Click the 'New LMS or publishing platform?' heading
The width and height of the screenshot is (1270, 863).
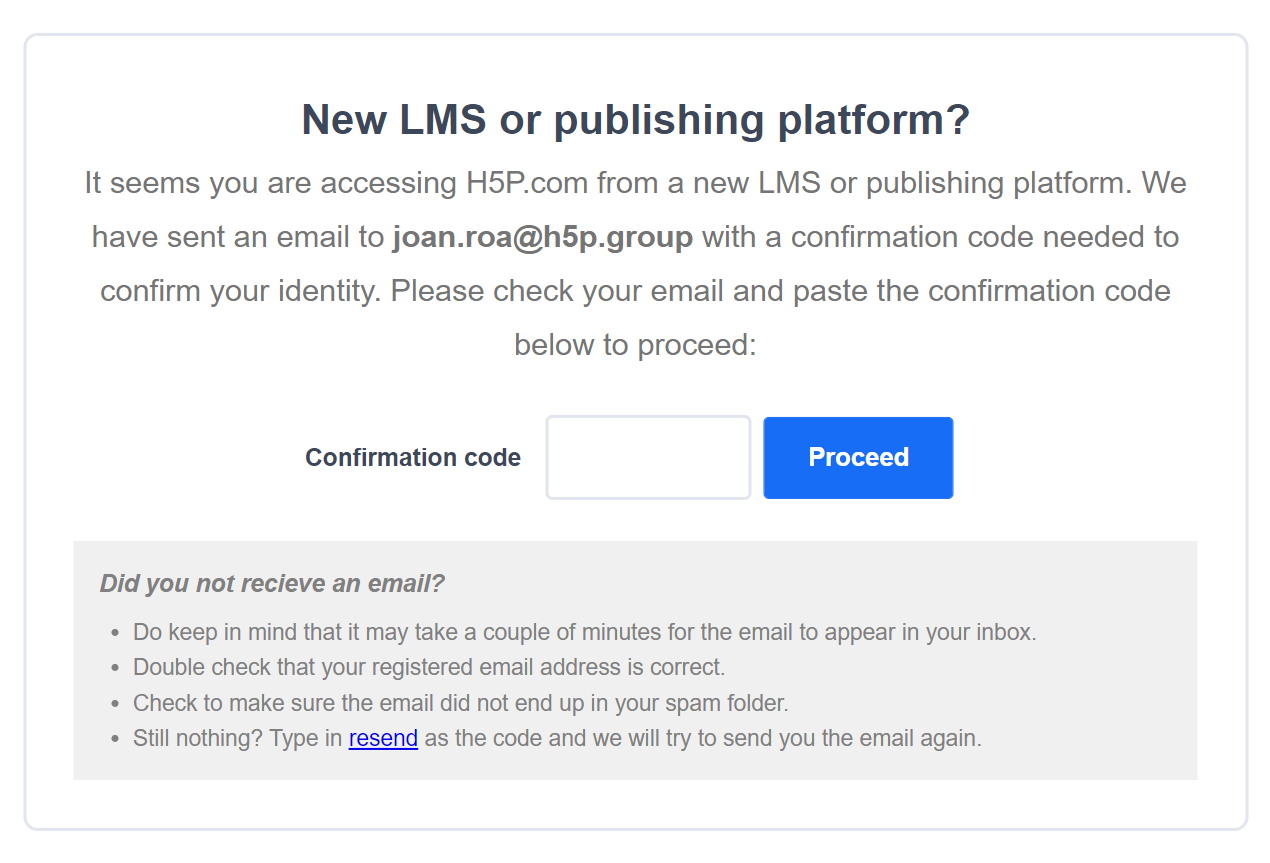tap(636, 120)
